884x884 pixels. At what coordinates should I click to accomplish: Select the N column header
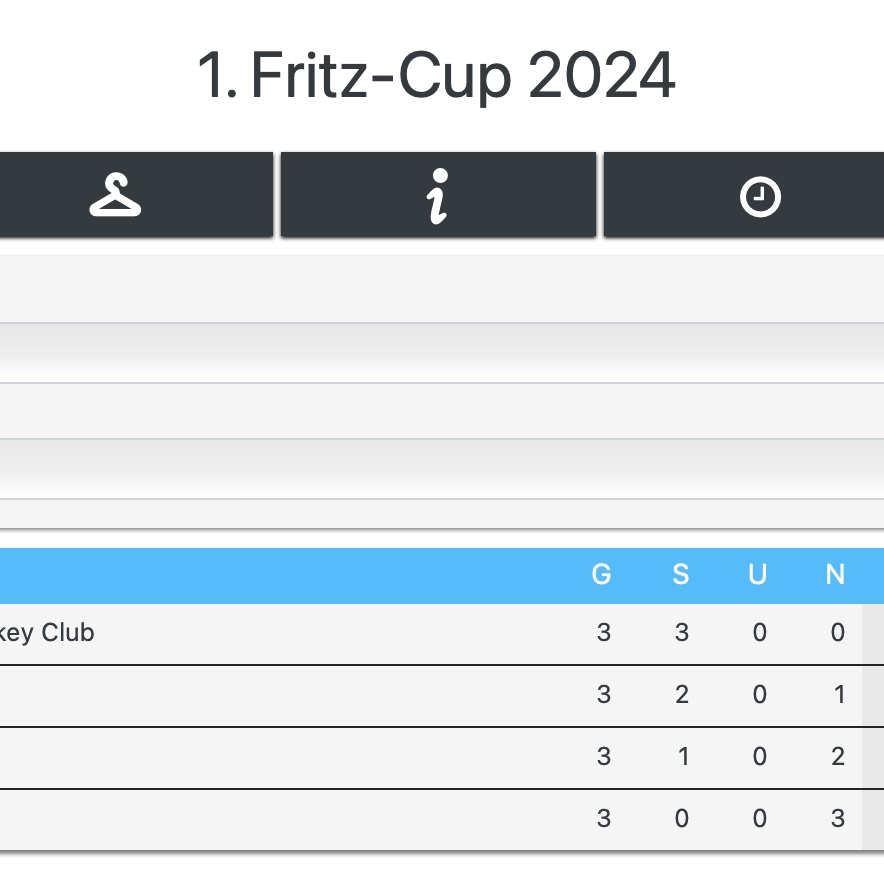(835, 575)
